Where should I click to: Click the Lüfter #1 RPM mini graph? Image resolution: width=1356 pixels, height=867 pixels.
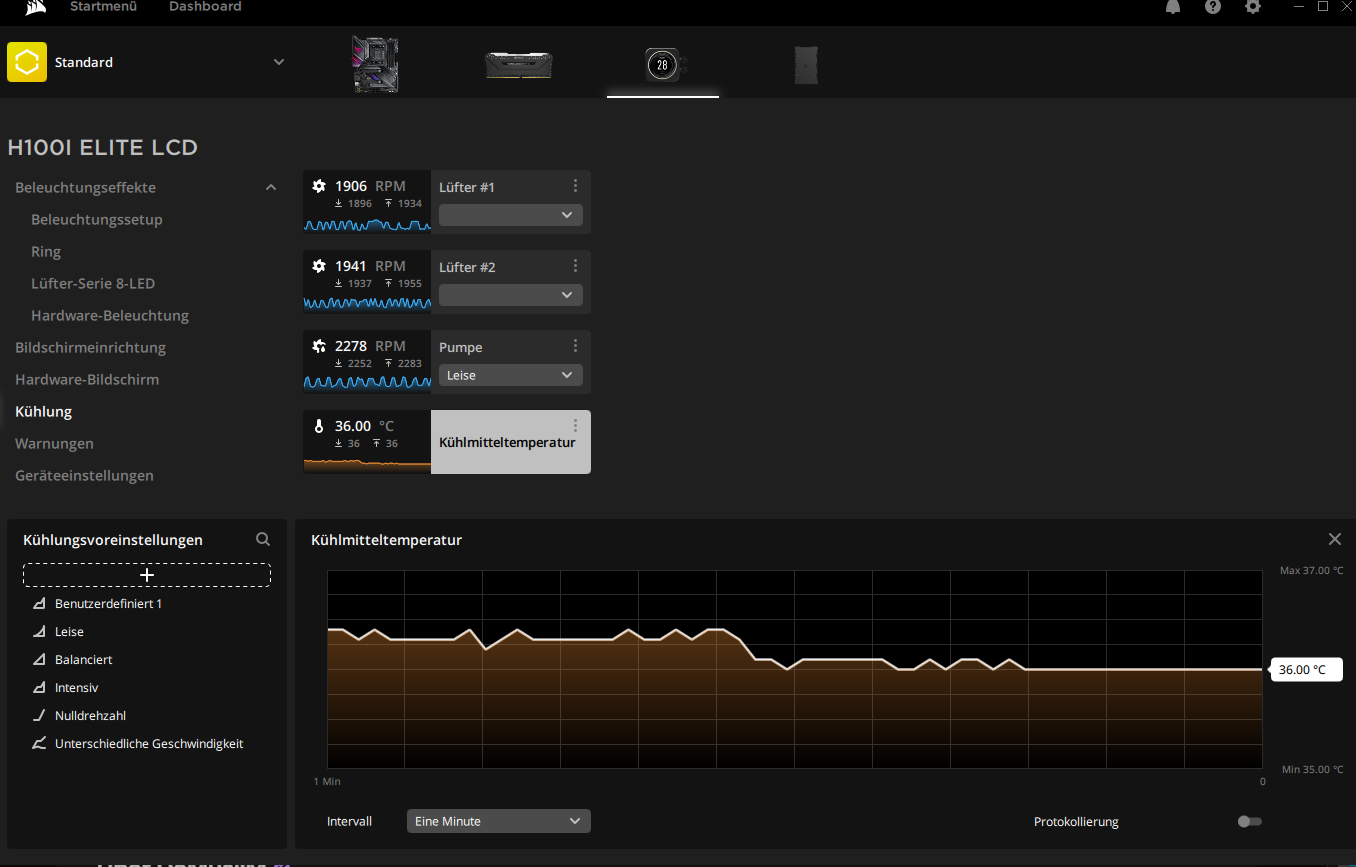[x=367, y=224]
